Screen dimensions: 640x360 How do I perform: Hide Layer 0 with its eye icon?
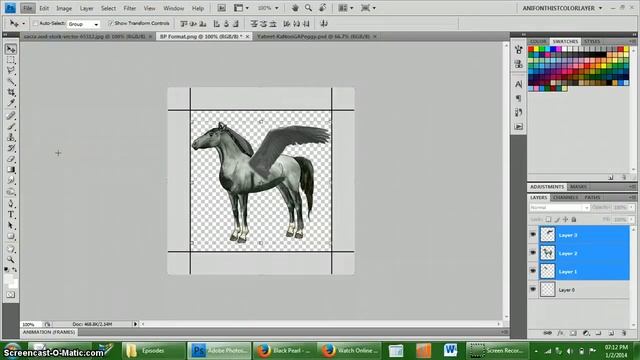pos(533,289)
